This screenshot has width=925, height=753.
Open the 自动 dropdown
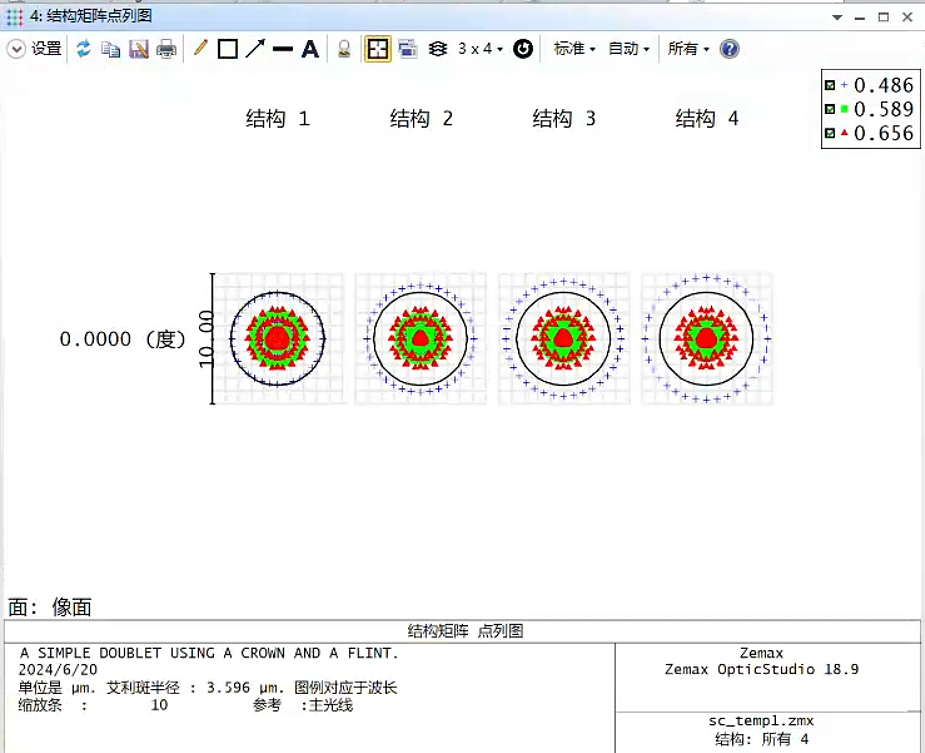629,49
